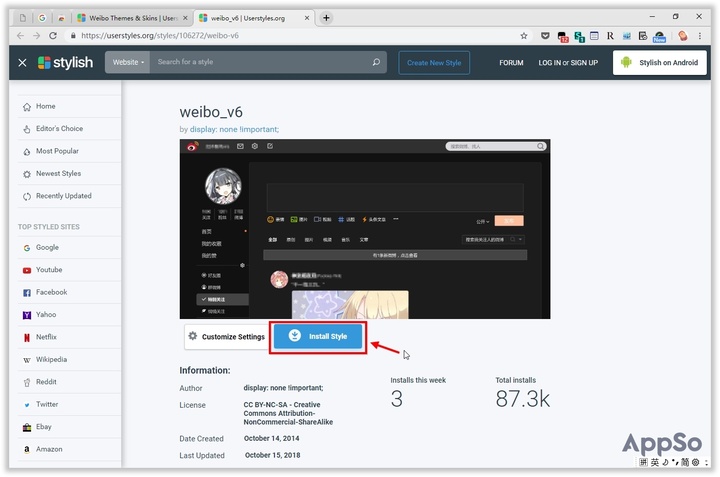Click the R extension icon in toolbar
This screenshot has height=477, width=720.
(x=610, y=36)
